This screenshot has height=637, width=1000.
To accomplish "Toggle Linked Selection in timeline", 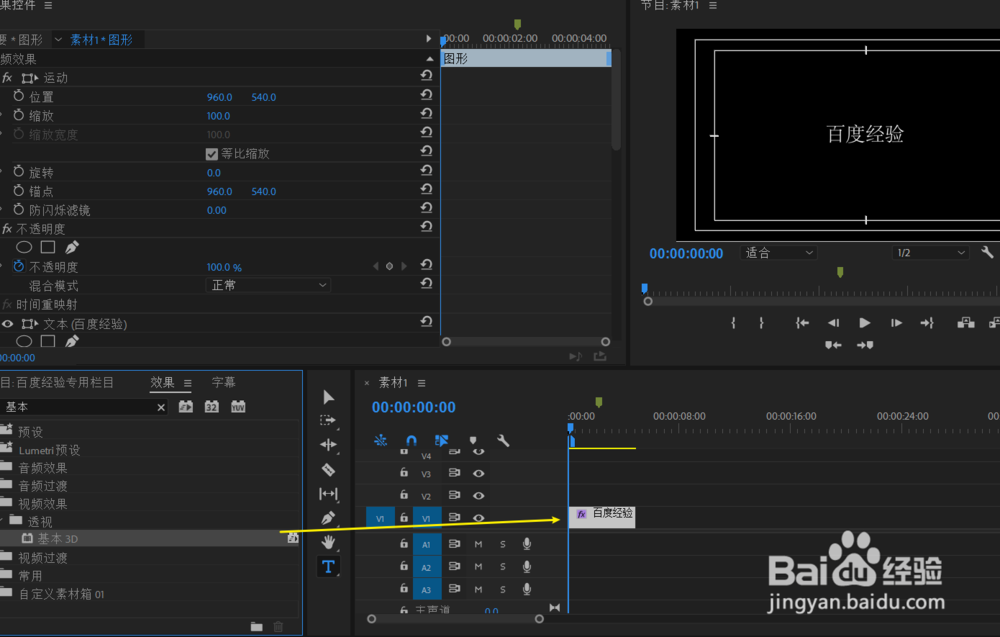I will click(x=441, y=440).
